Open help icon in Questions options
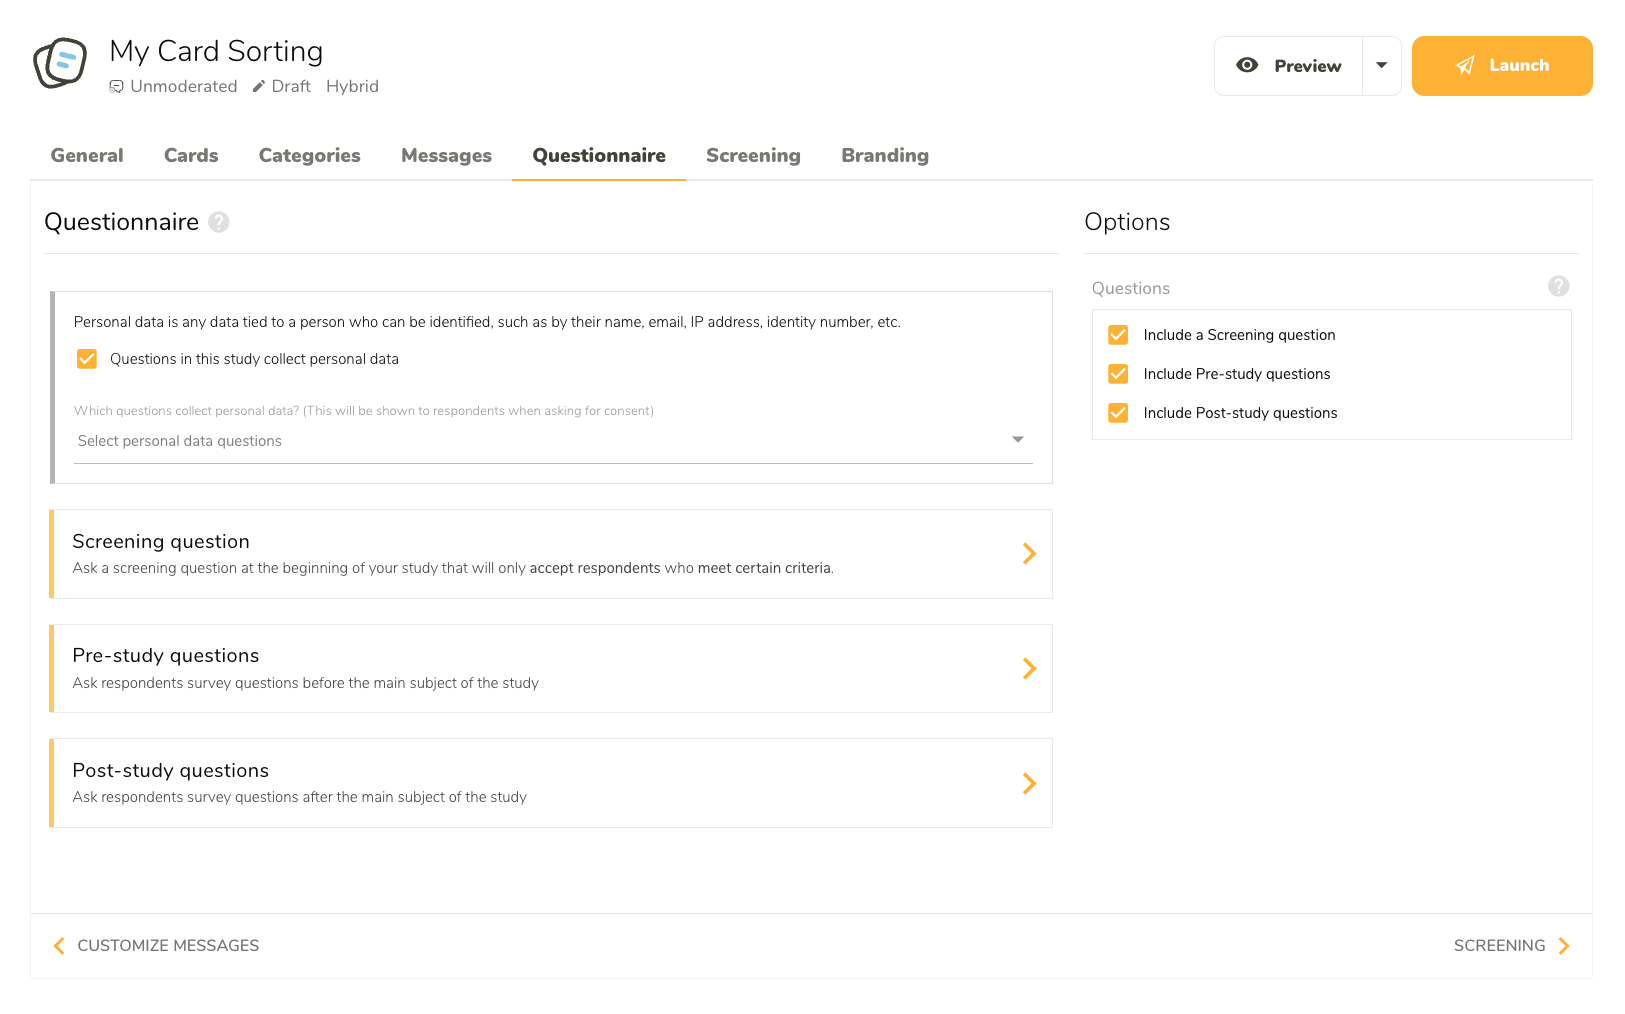1625x1014 pixels. [x=1558, y=287]
